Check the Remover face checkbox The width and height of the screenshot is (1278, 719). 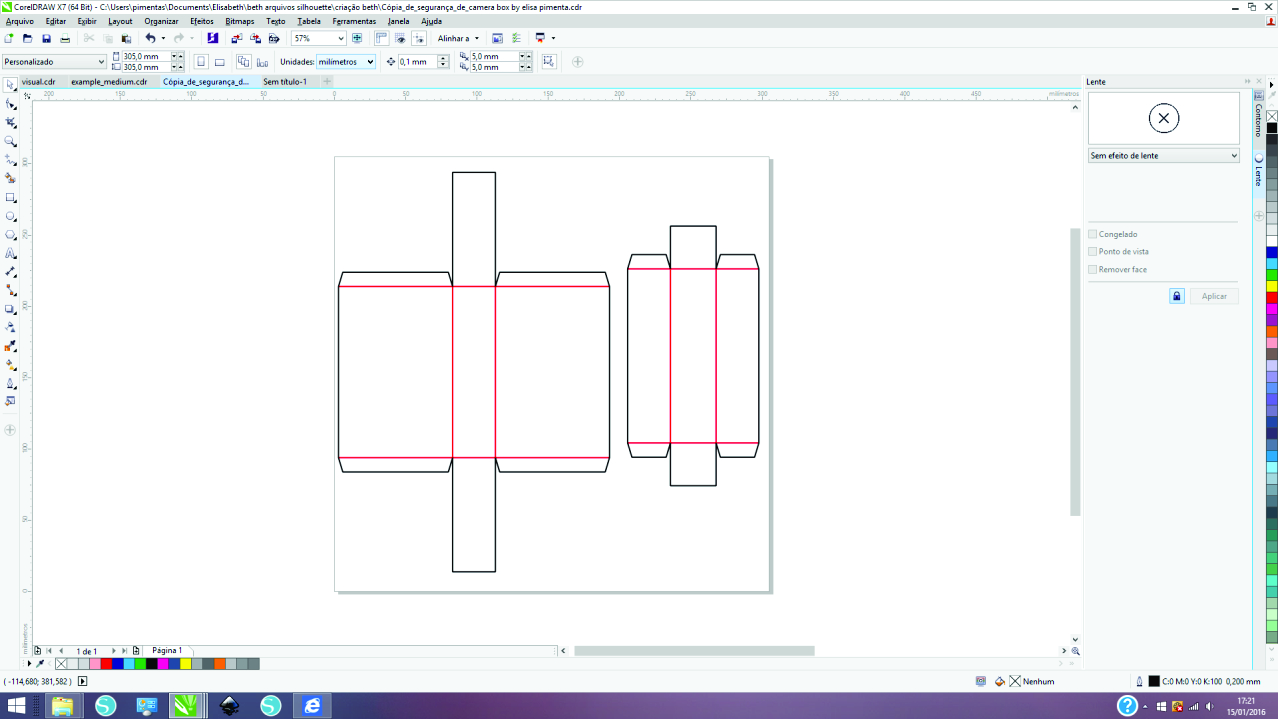point(1093,269)
